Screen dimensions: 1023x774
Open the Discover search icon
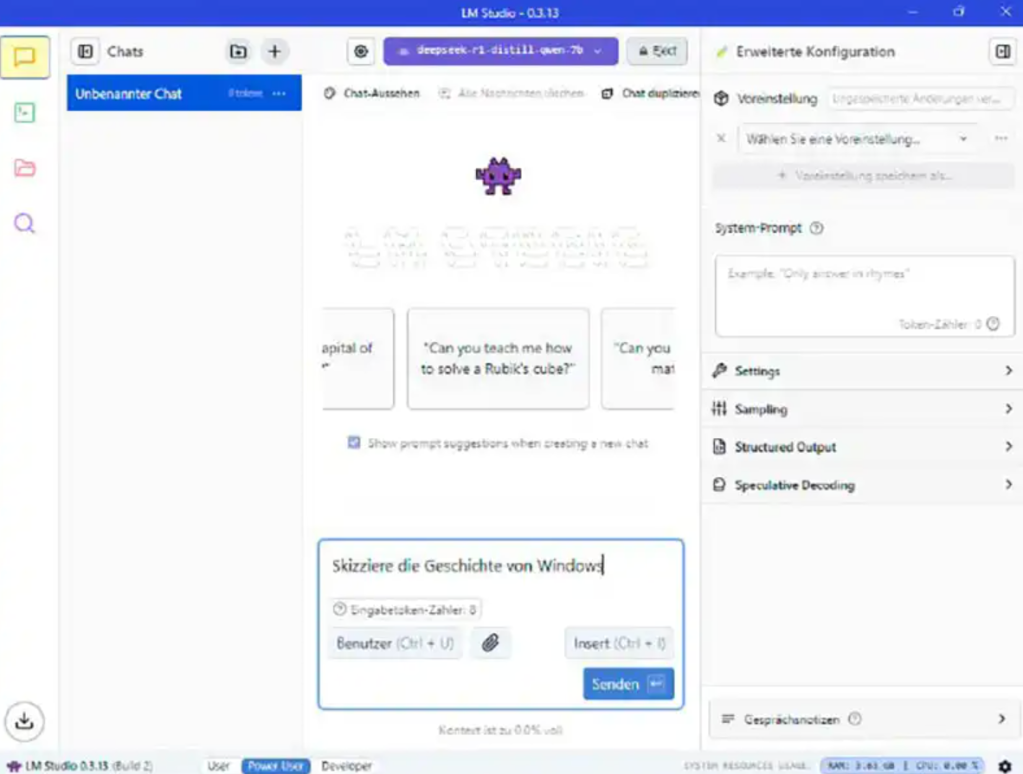25,223
